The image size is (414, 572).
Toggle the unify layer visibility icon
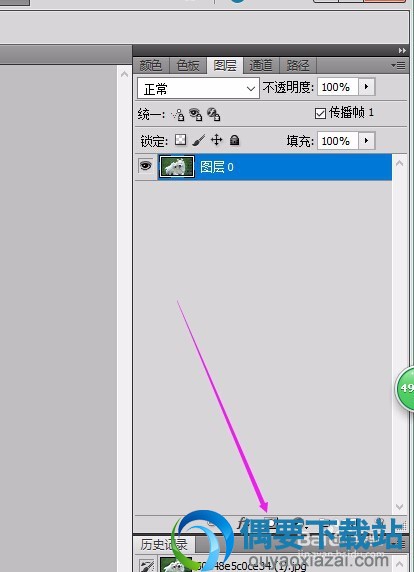point(196,114)
